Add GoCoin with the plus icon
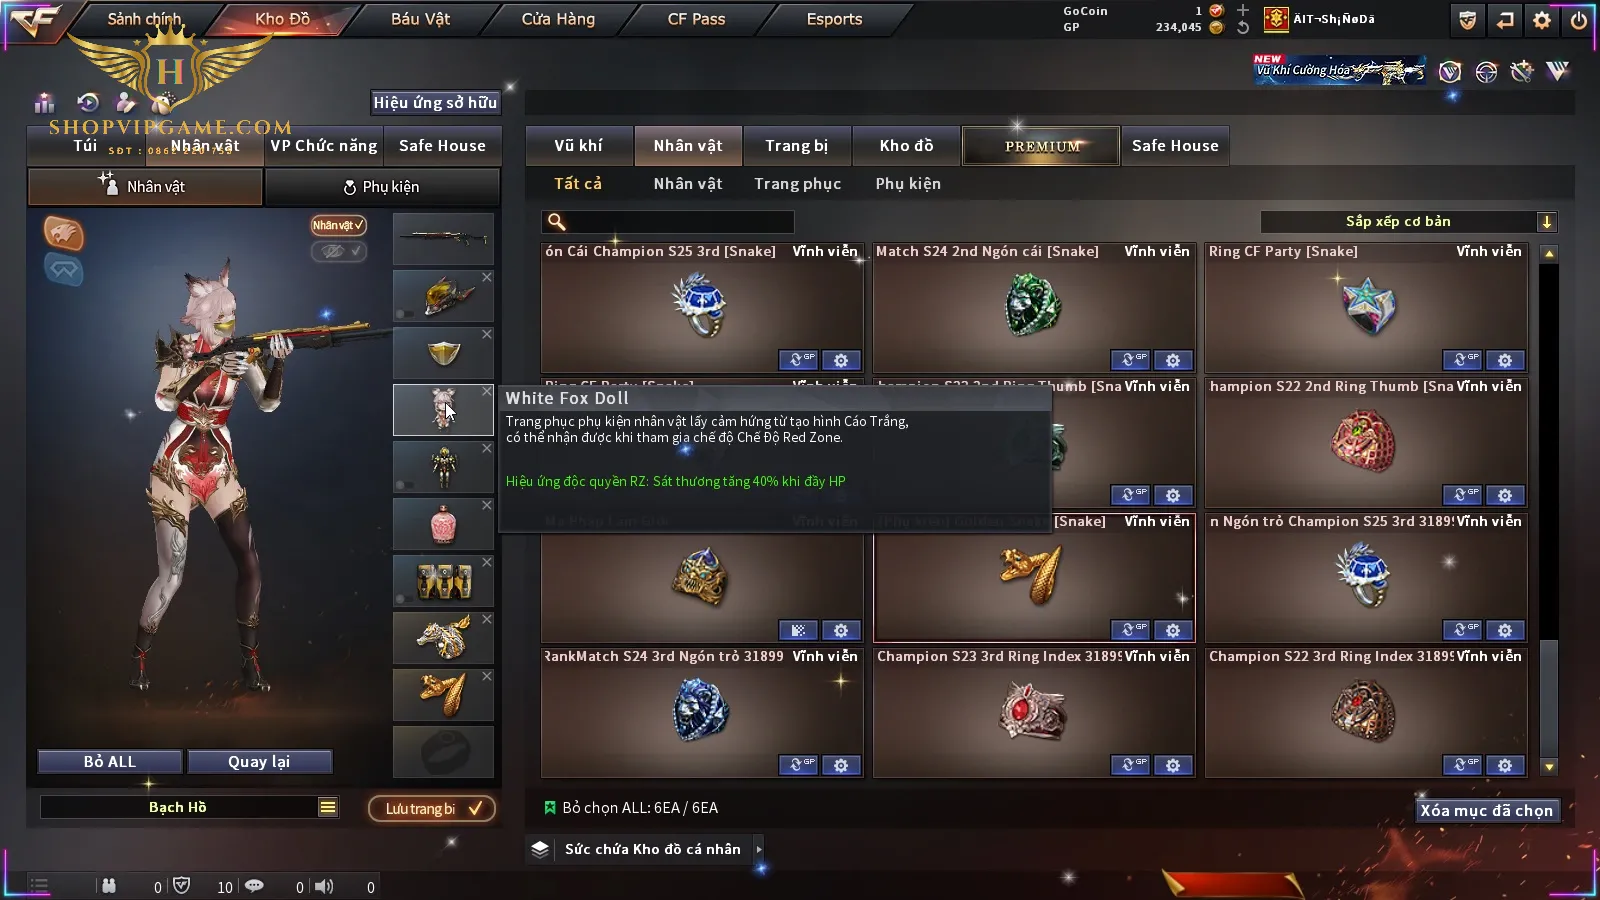 point(1243,10)
